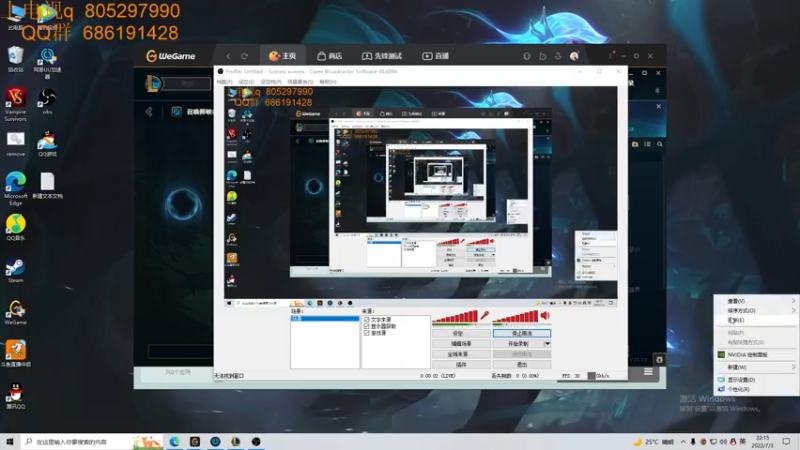Open the obs desktop shortcut
800x450 pixels.
click(47, 101)
